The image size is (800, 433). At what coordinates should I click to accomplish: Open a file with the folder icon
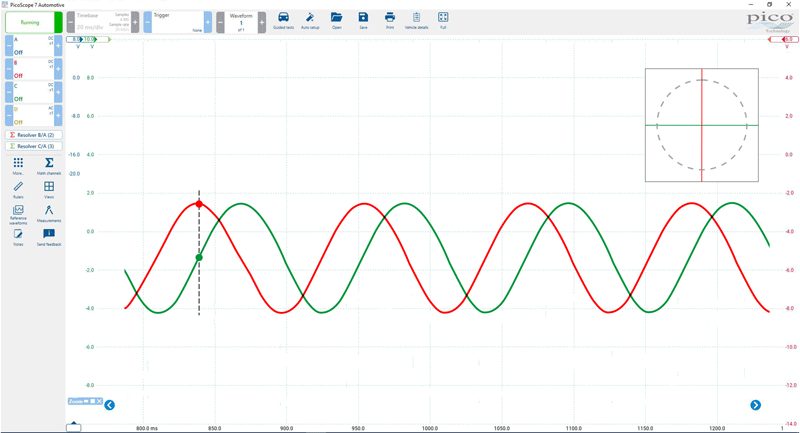pyautogui.click(x=336, y=20)
